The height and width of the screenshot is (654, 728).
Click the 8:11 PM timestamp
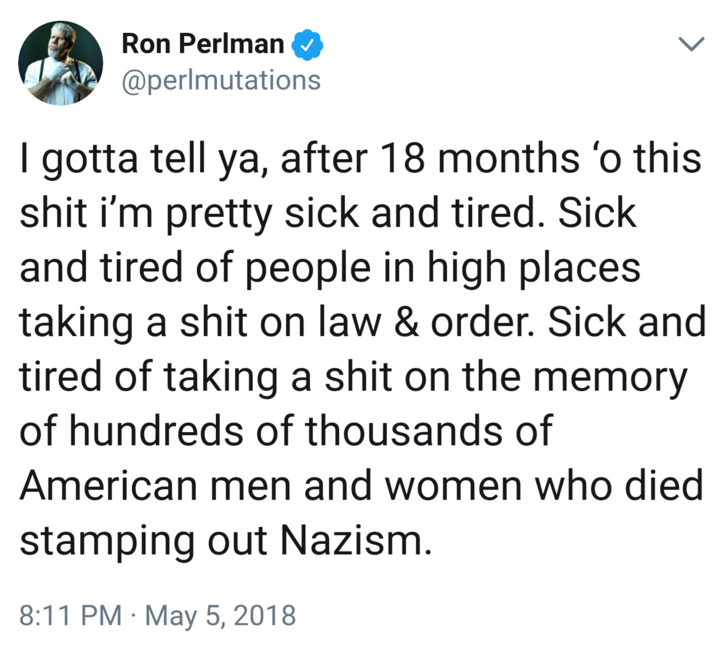pyautogui.click(x=71, y=614)
